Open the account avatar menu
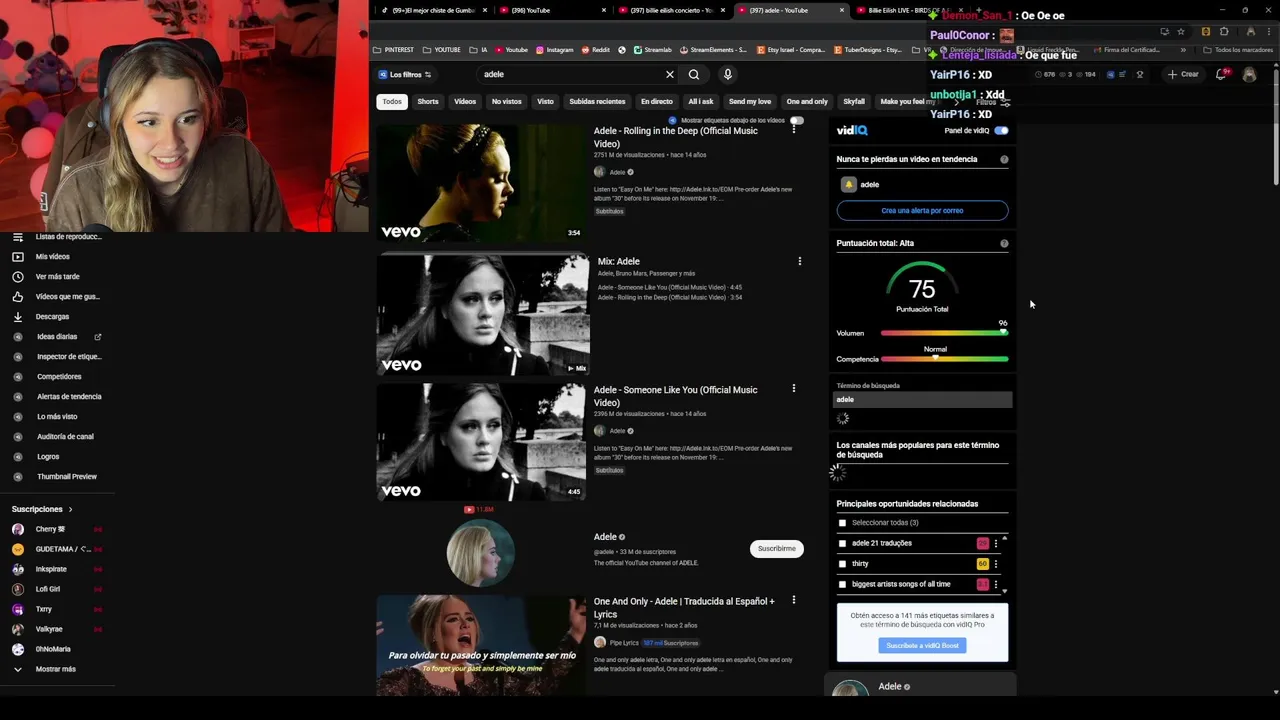Viewport: 1280px width, 720px height. 1249,75
